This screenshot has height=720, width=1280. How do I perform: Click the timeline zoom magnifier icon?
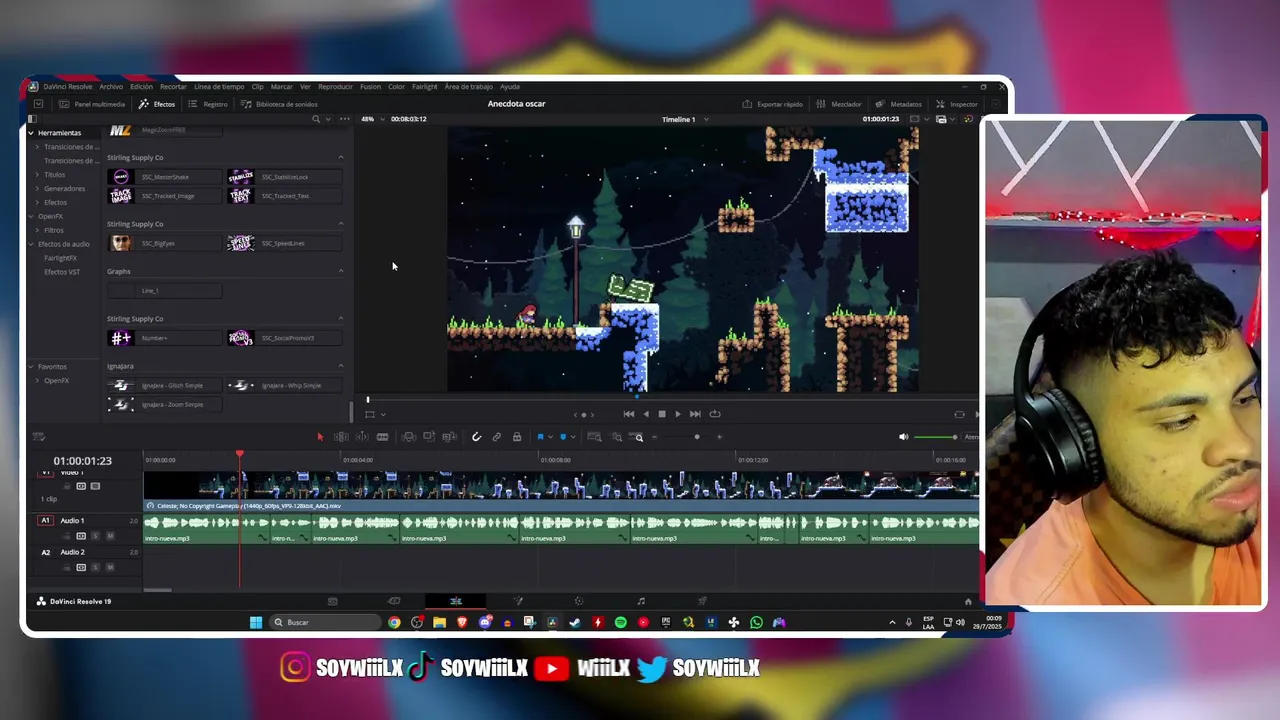click(638, 437)
